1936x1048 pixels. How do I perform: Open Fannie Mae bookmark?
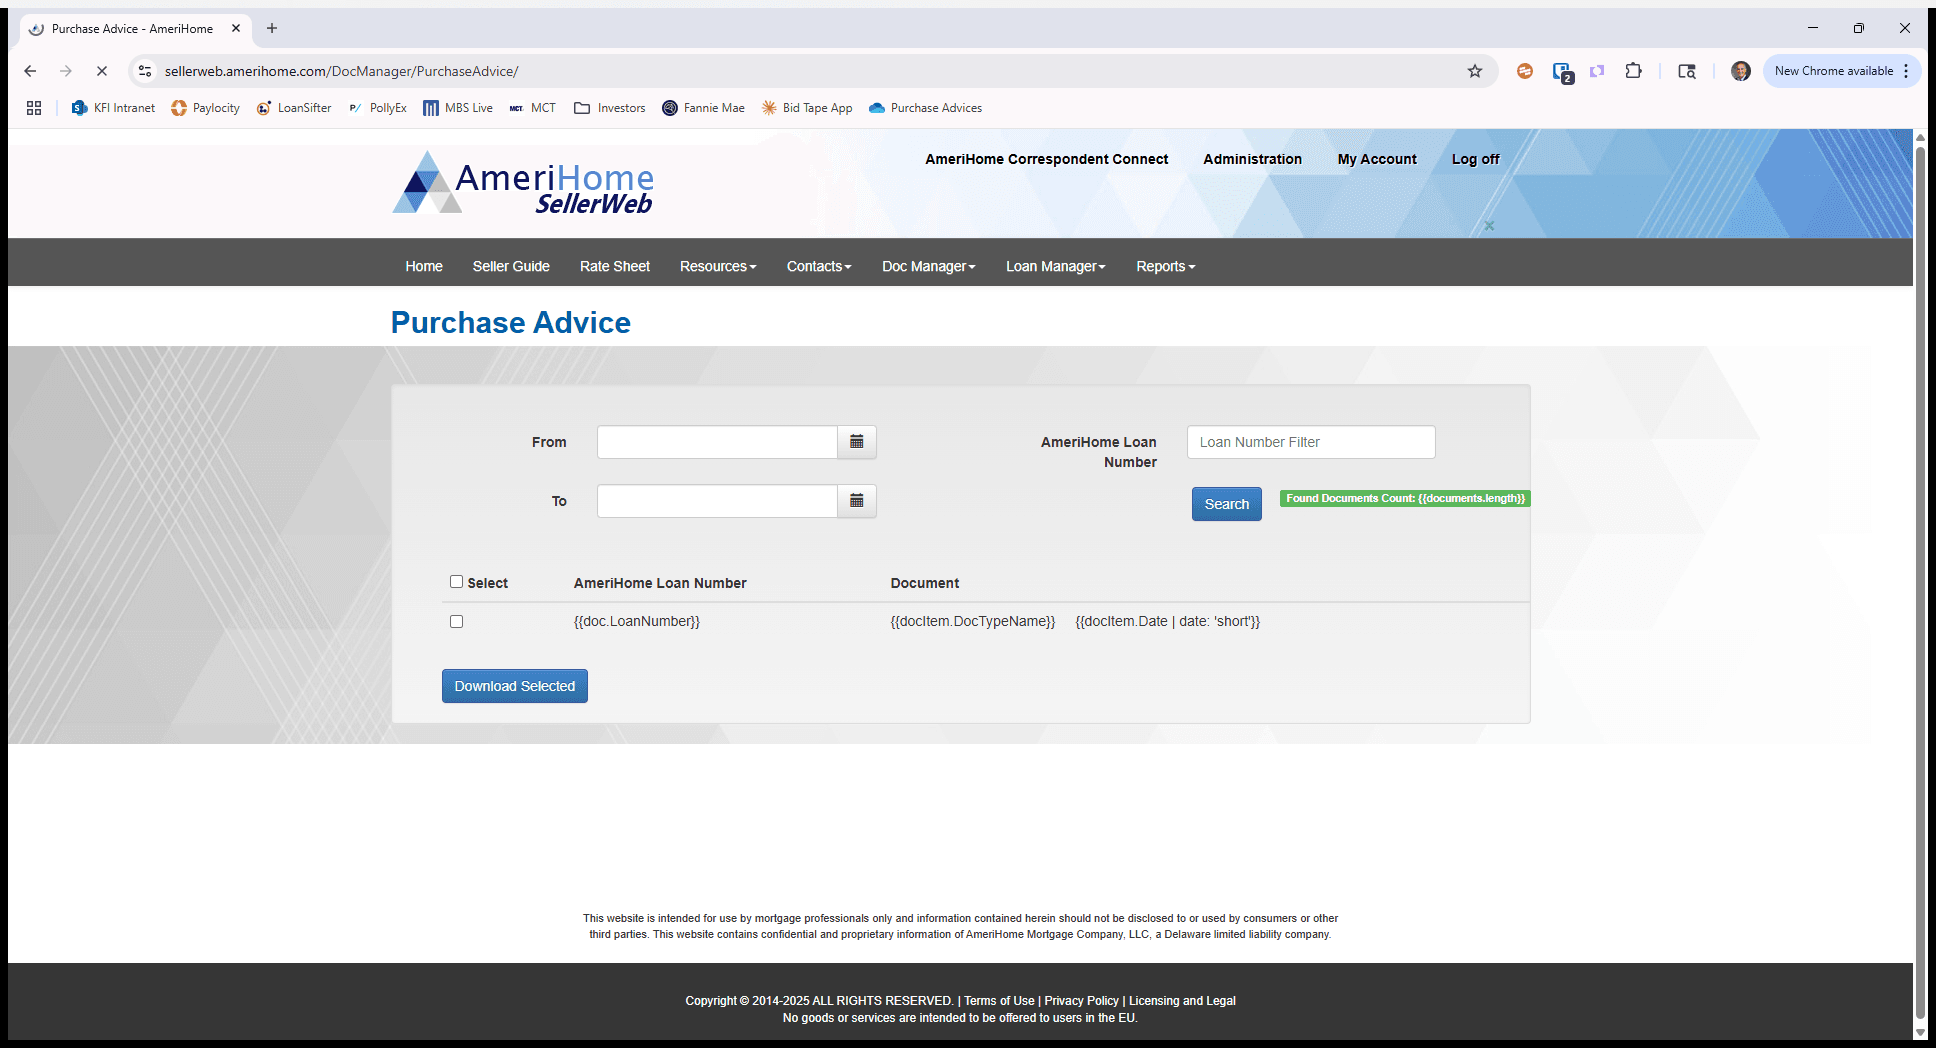(704, 108)
